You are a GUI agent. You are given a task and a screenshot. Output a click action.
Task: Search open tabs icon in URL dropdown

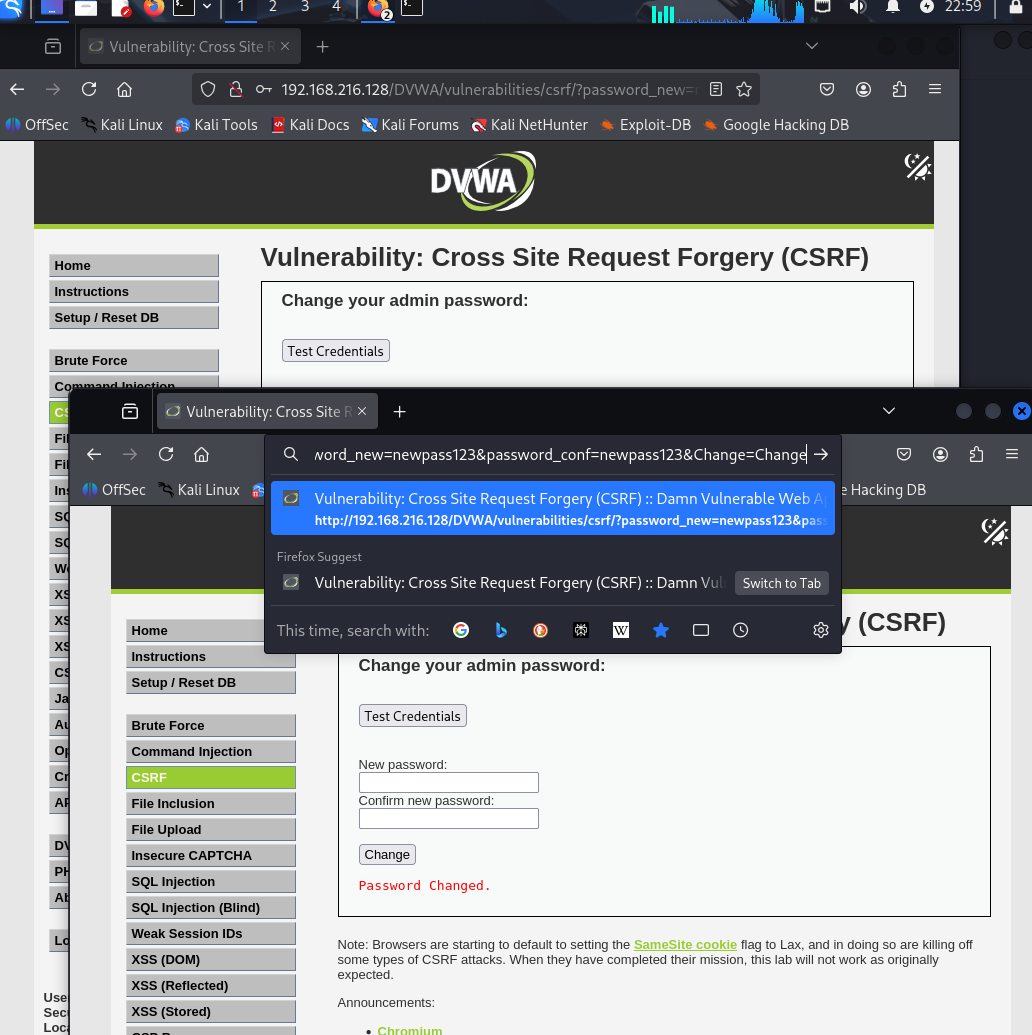tap(701, 630)
